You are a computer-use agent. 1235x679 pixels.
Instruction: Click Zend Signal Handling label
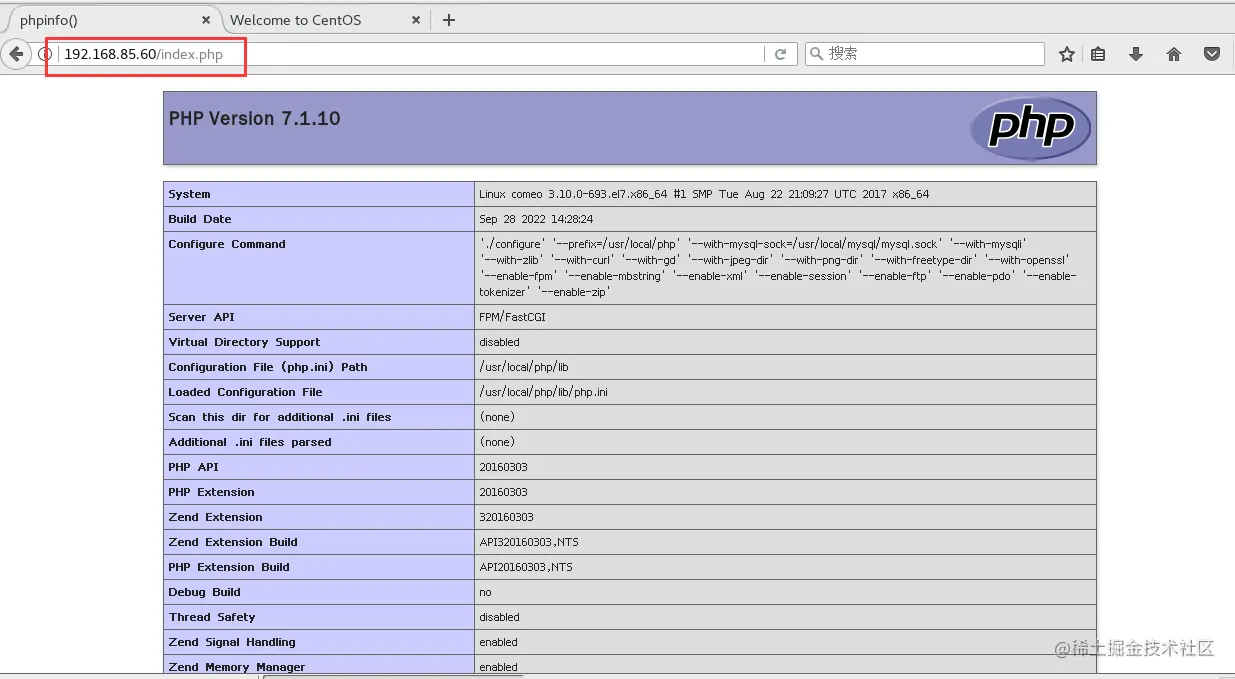point(232,642)
